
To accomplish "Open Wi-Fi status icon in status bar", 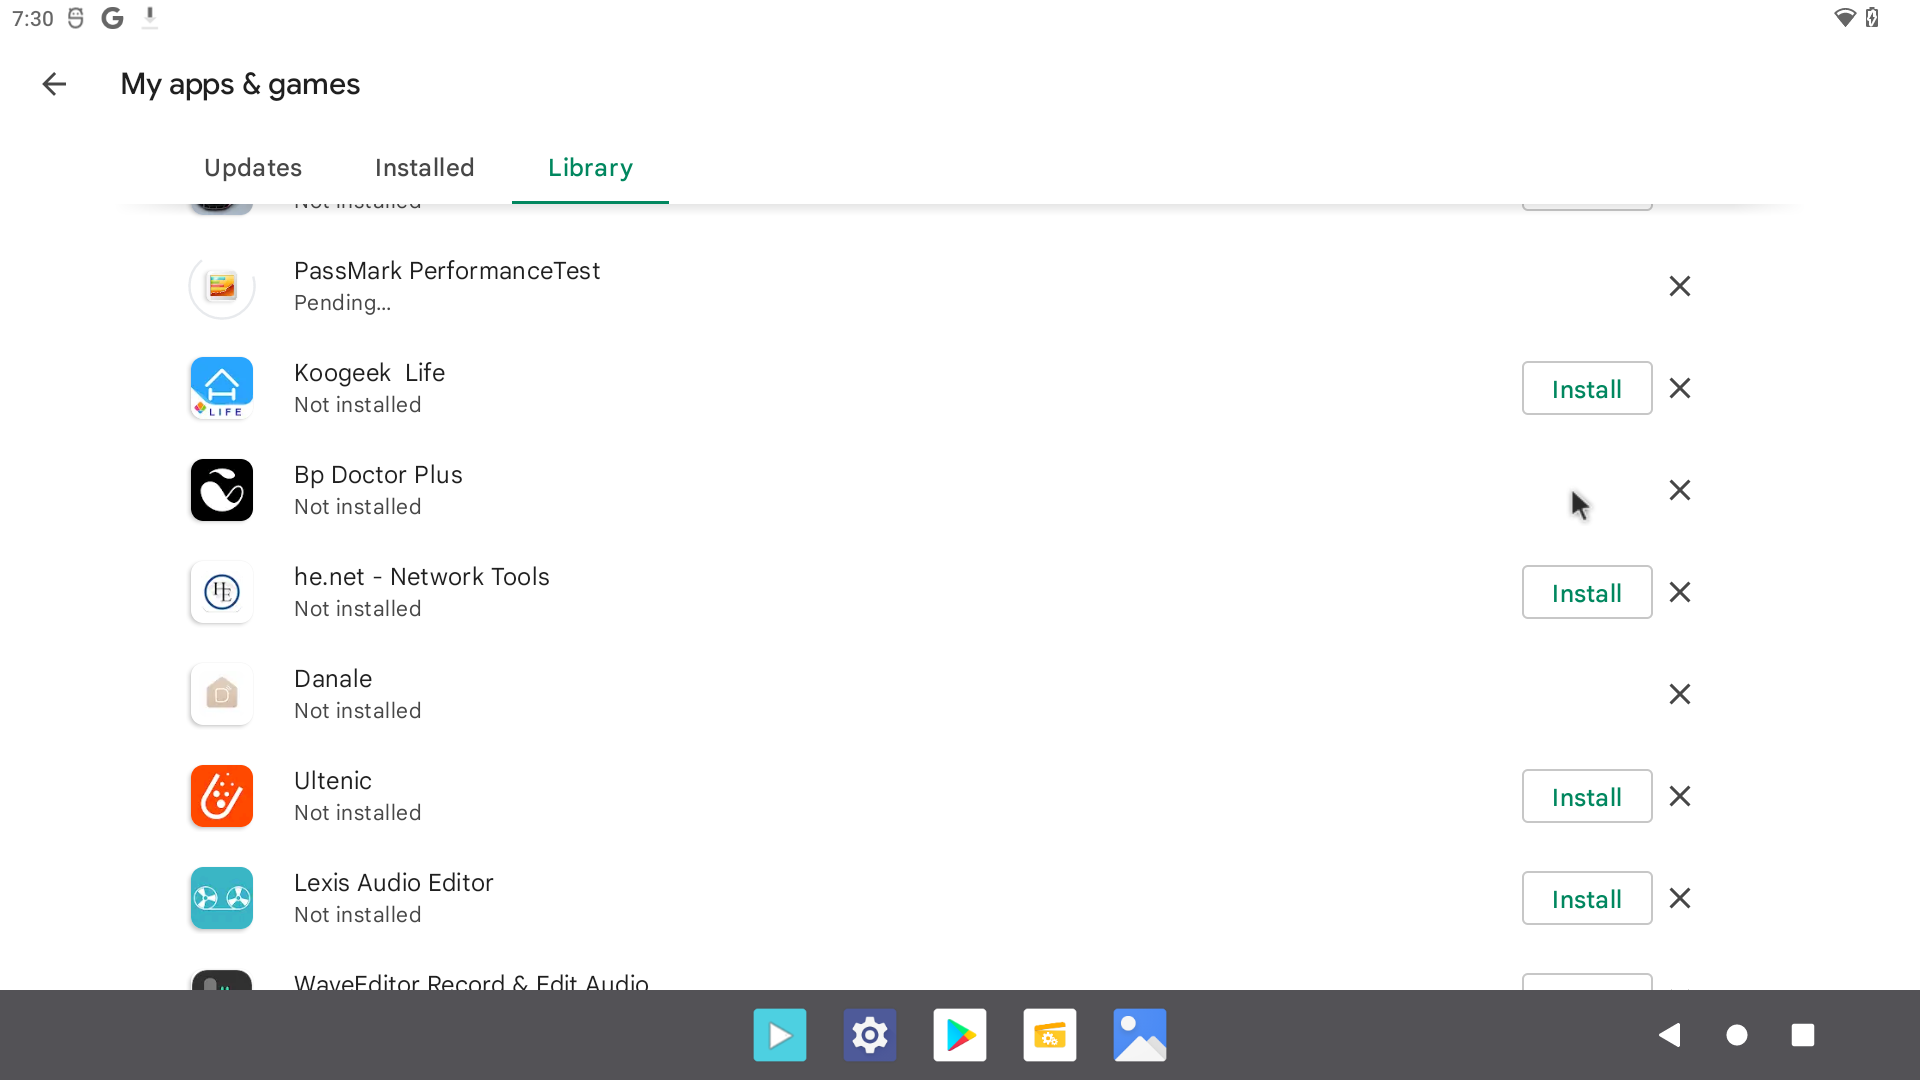I will tap(1845, 18).
